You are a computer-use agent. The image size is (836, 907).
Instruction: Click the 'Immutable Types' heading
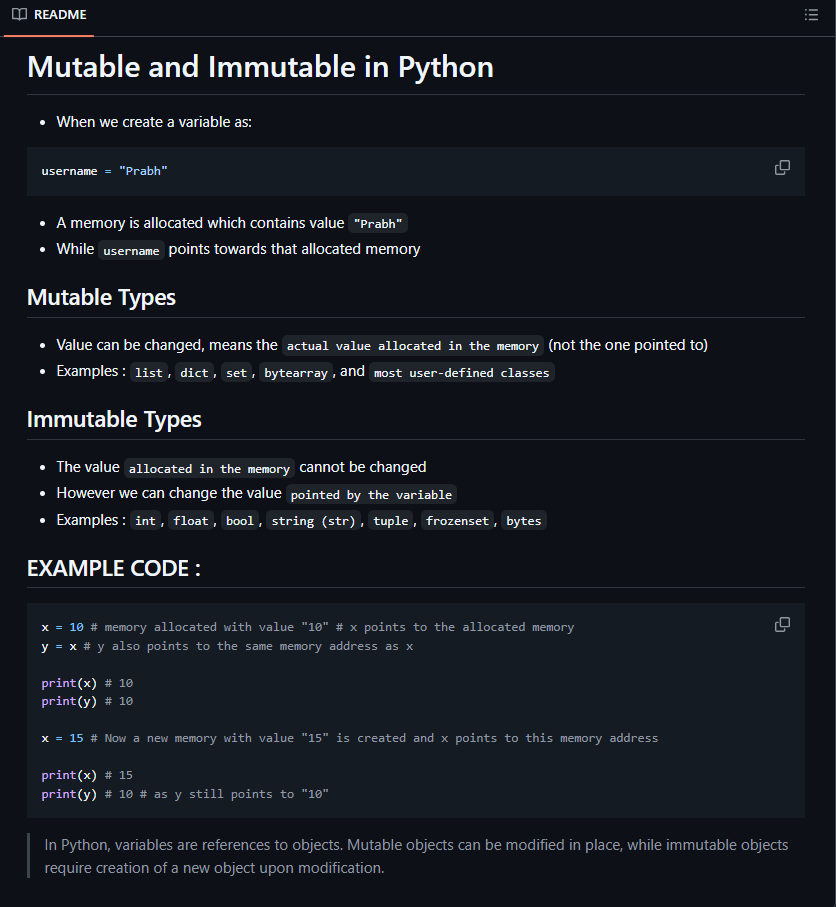coord(114,419)
